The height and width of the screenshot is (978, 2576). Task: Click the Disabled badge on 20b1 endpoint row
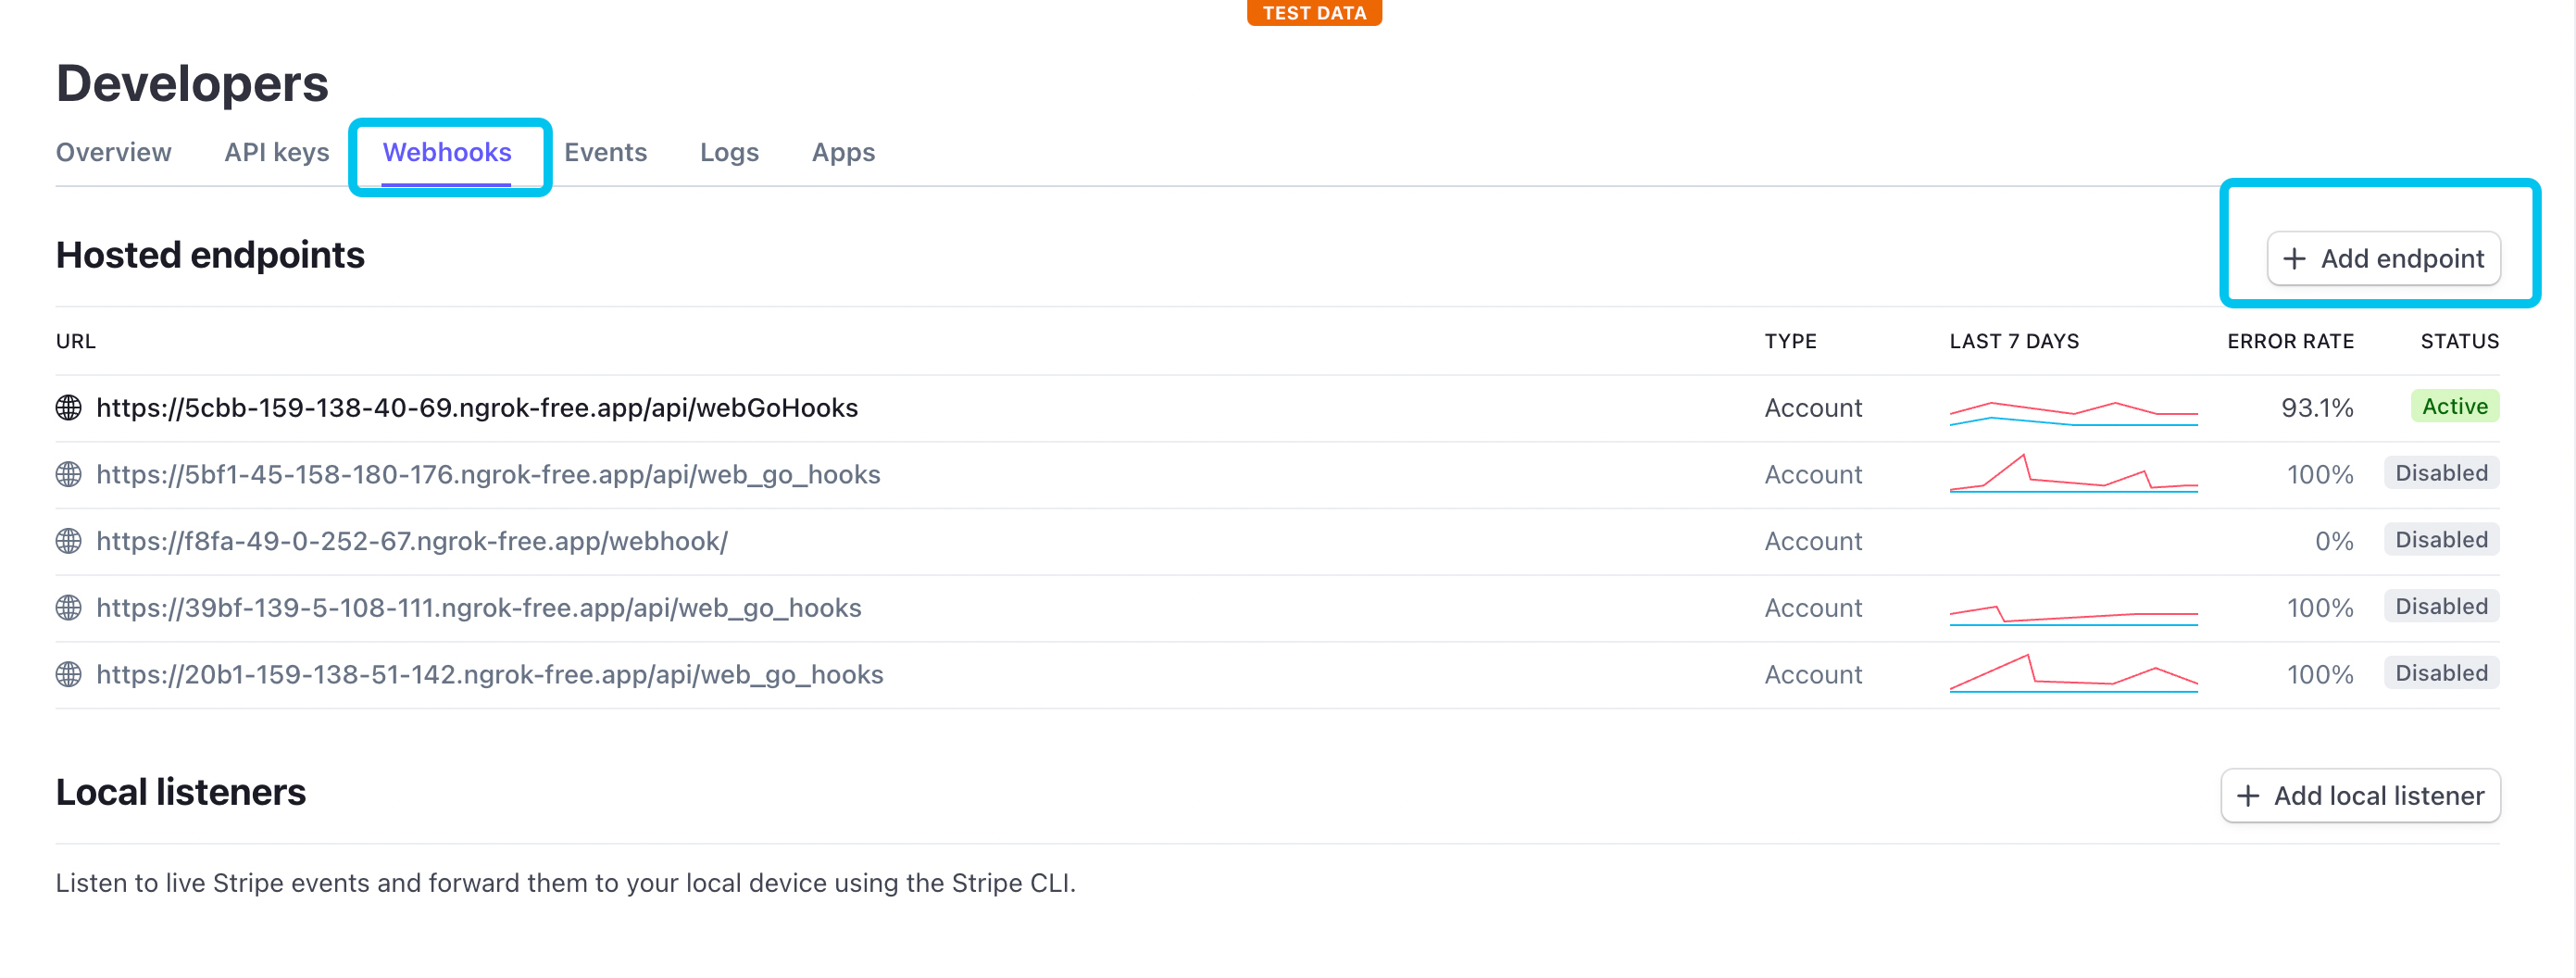pos(2441,673)
